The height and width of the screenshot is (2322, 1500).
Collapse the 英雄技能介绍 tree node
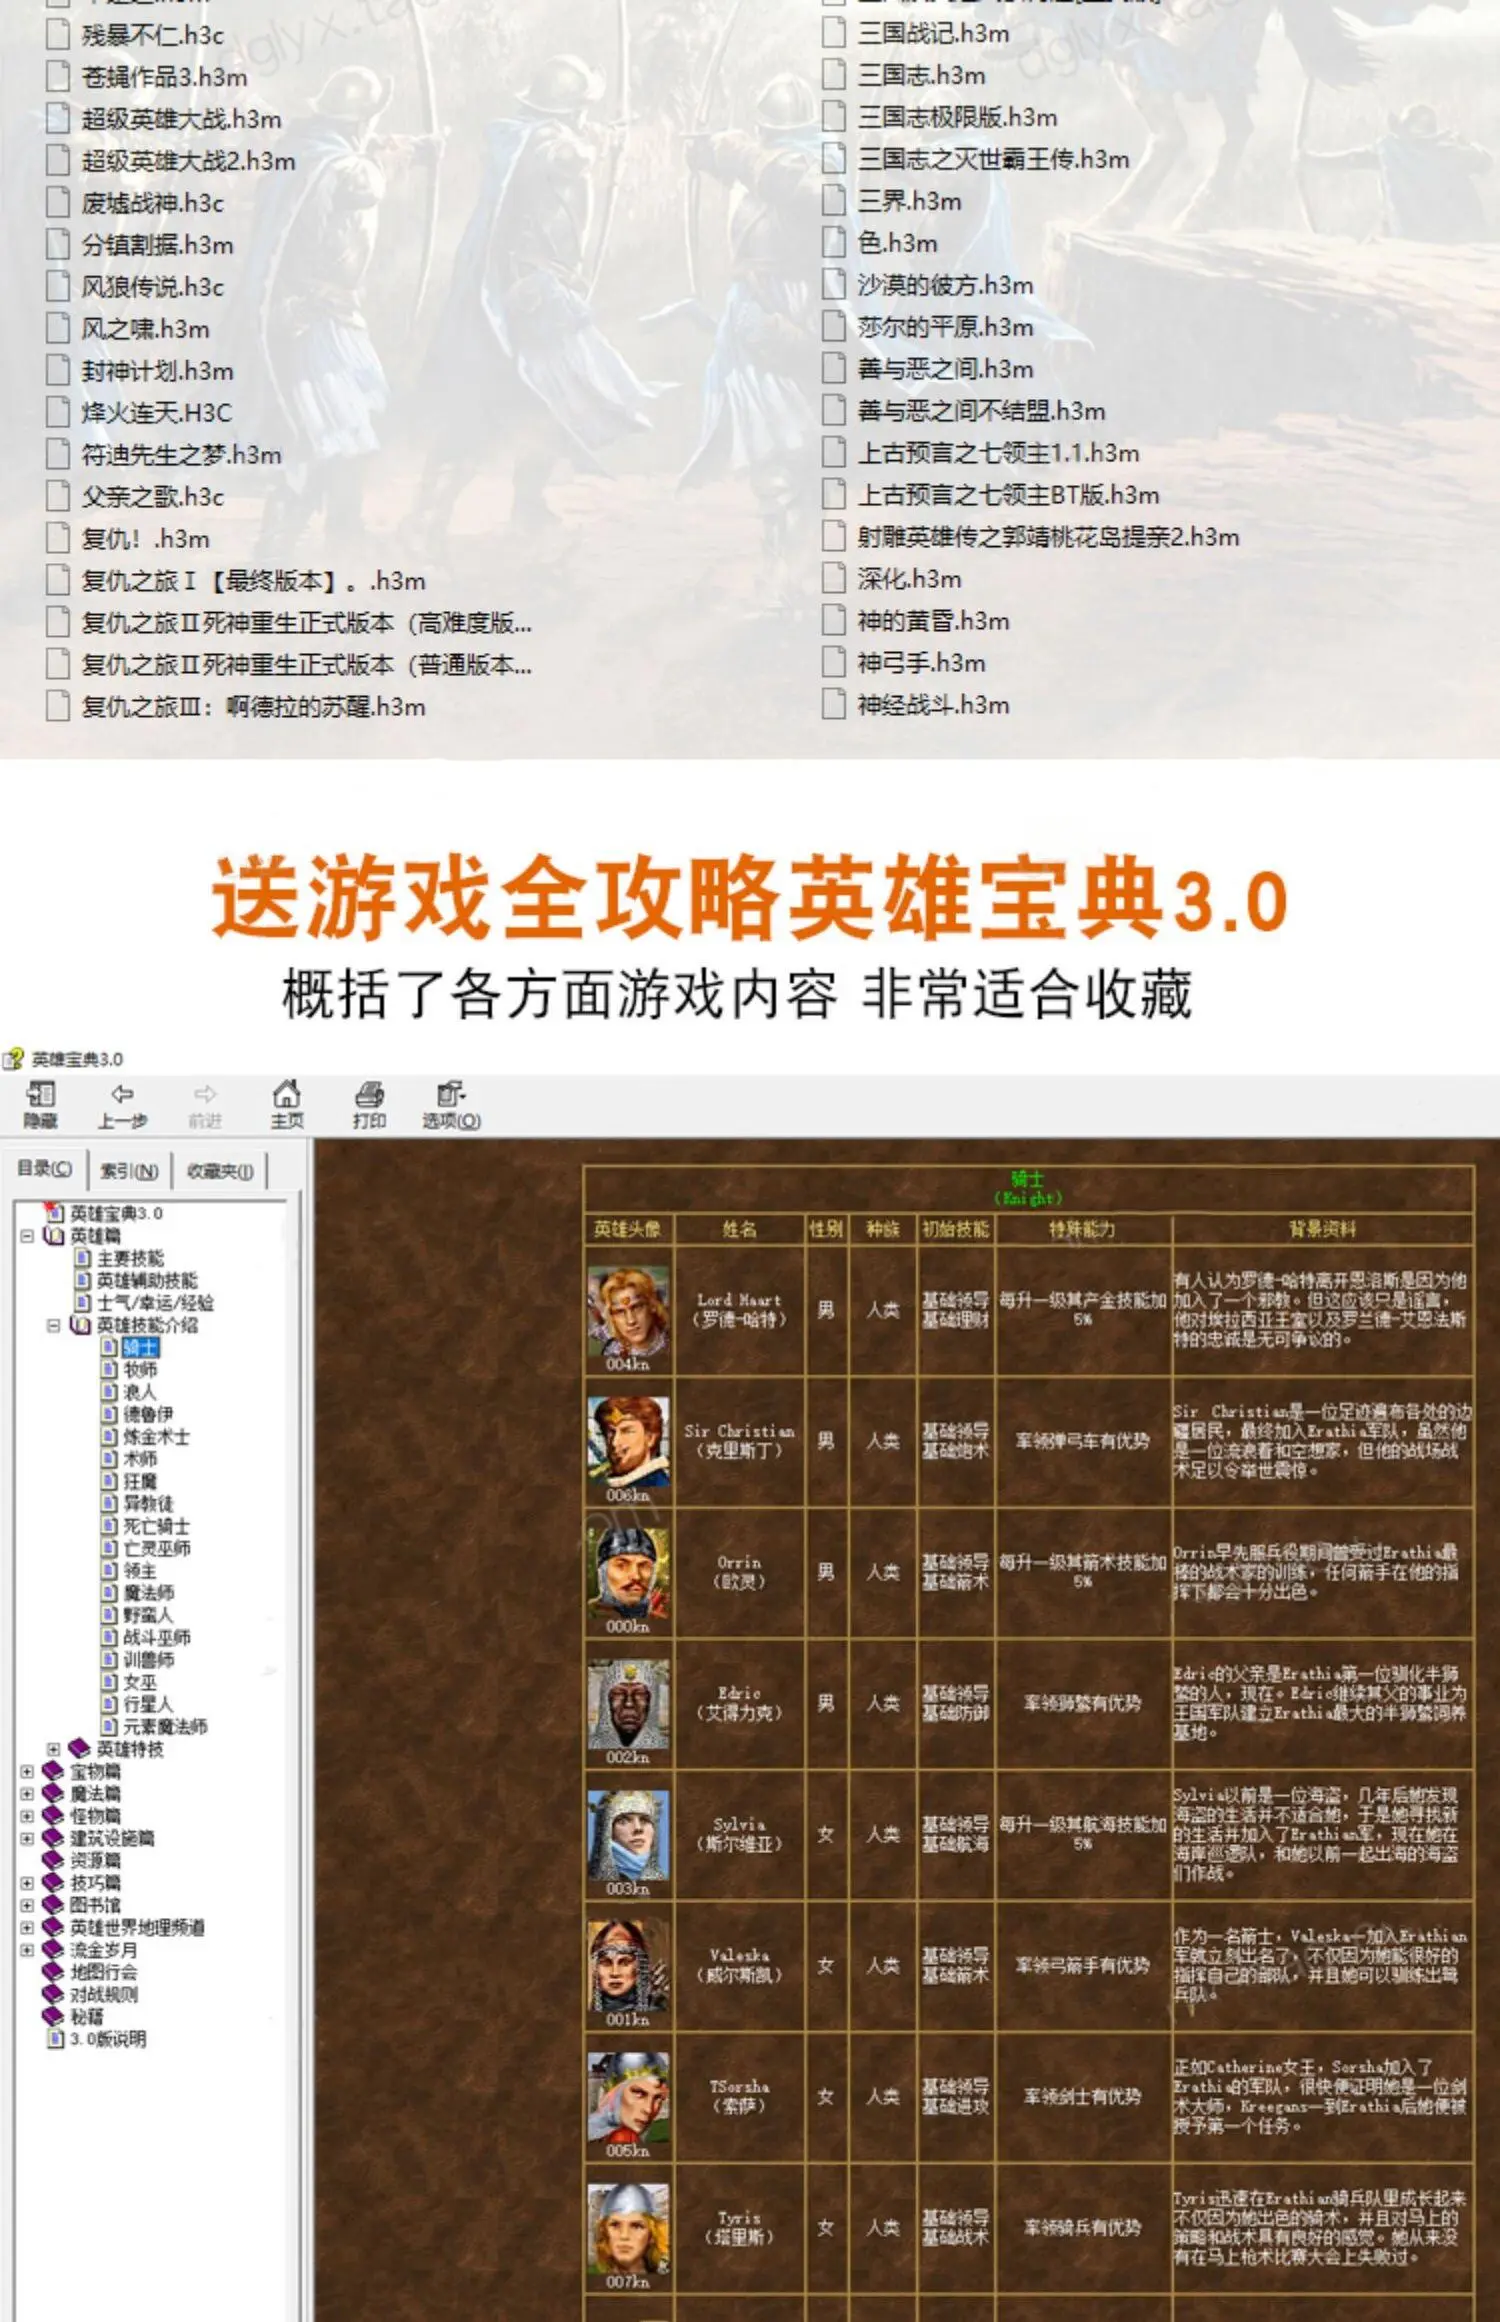[53, 1326]
